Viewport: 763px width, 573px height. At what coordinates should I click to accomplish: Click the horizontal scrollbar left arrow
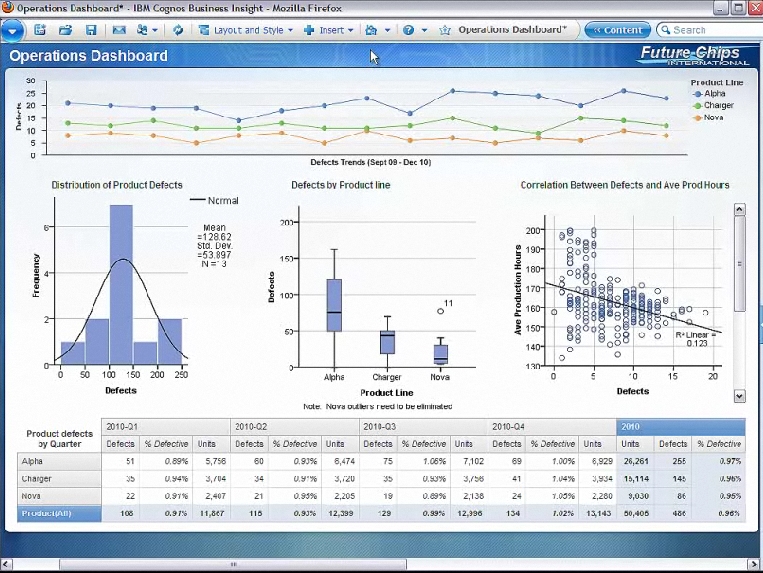6,564
